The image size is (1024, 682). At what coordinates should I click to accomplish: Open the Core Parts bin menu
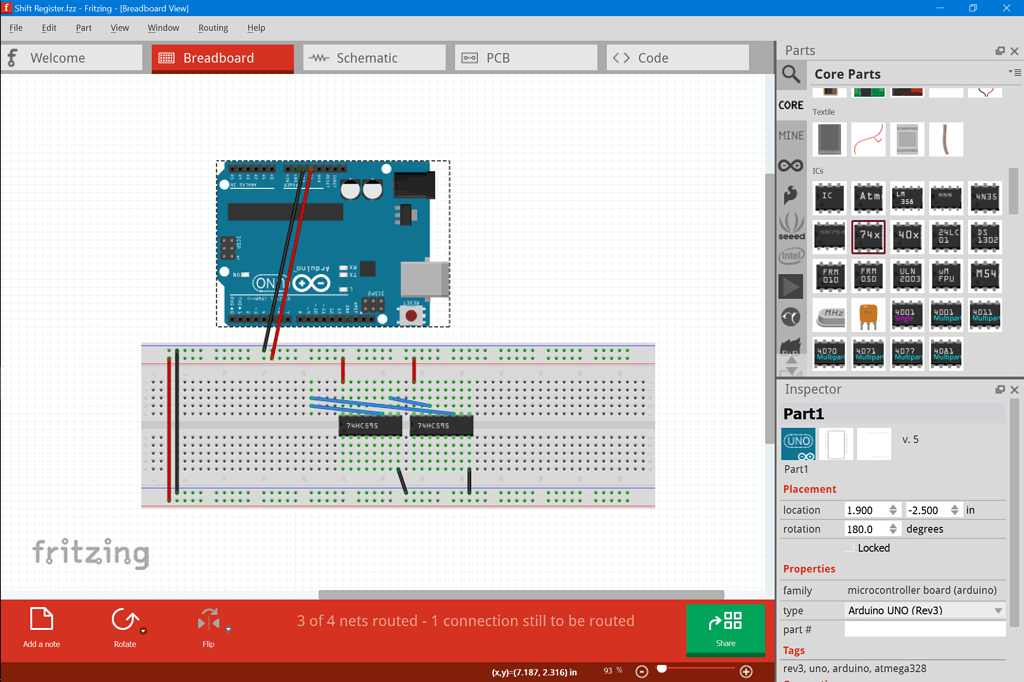[1017, 73]
